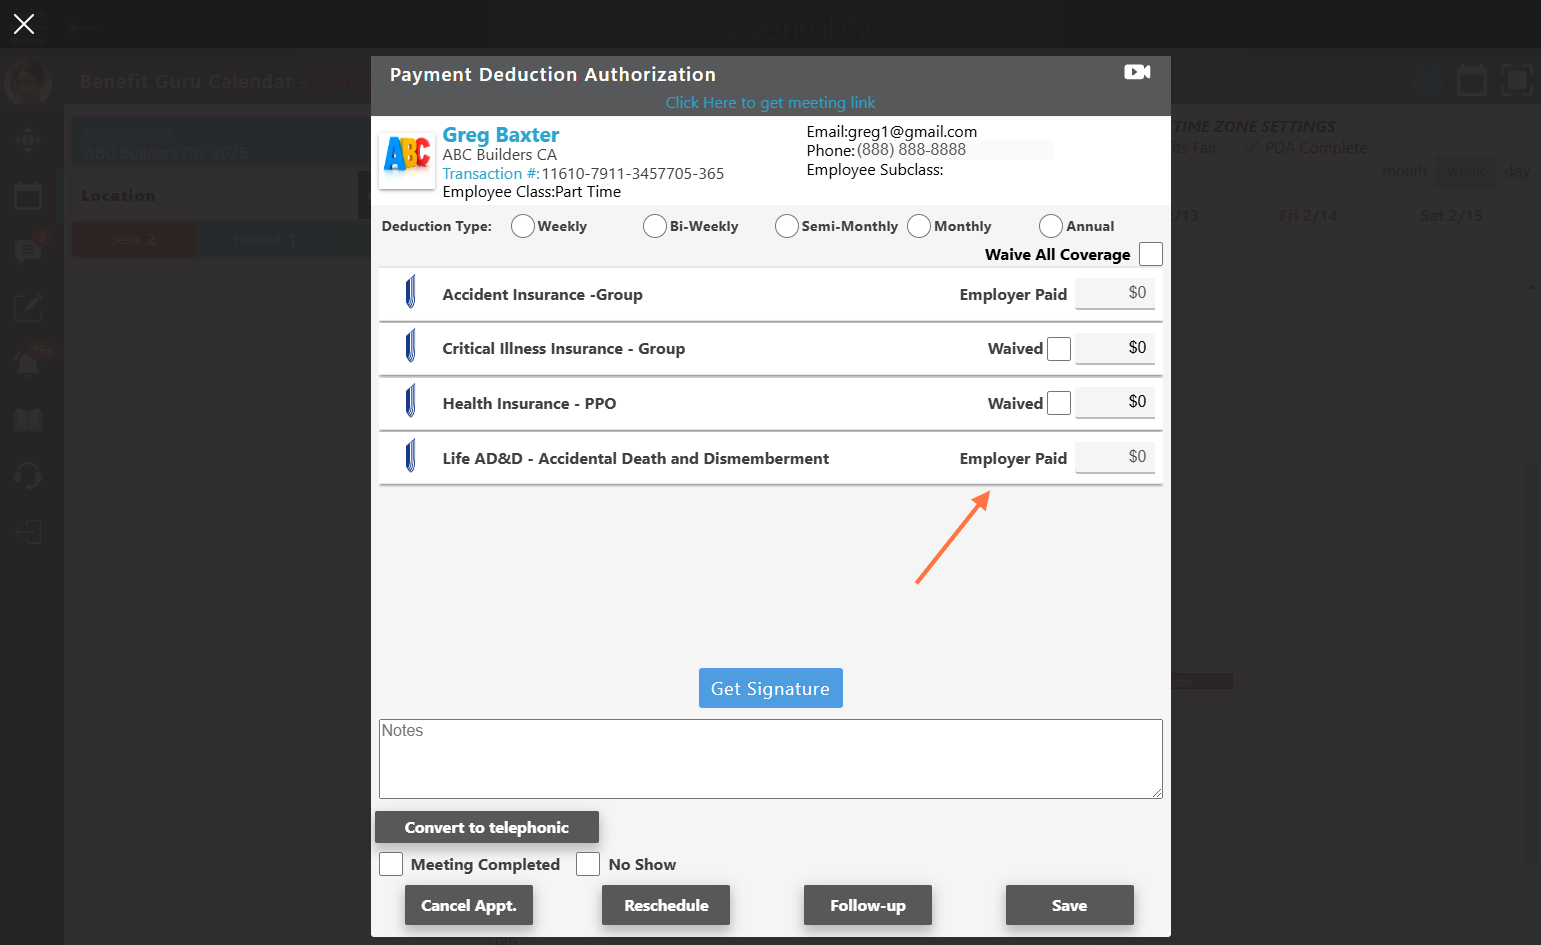
Task: Select Bi-Weekly deduction type
Action: (x=655, y=226)
